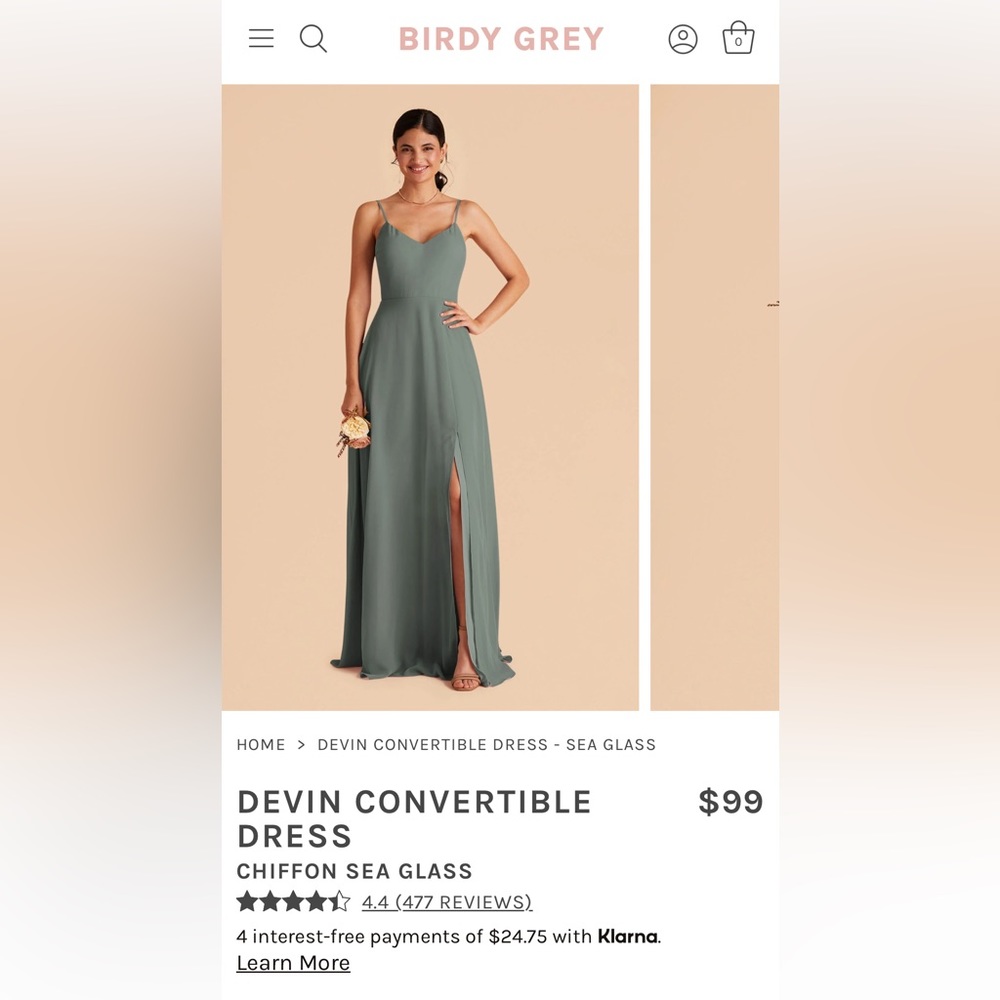Navigate to HOME via the breadcrumb

261,744
